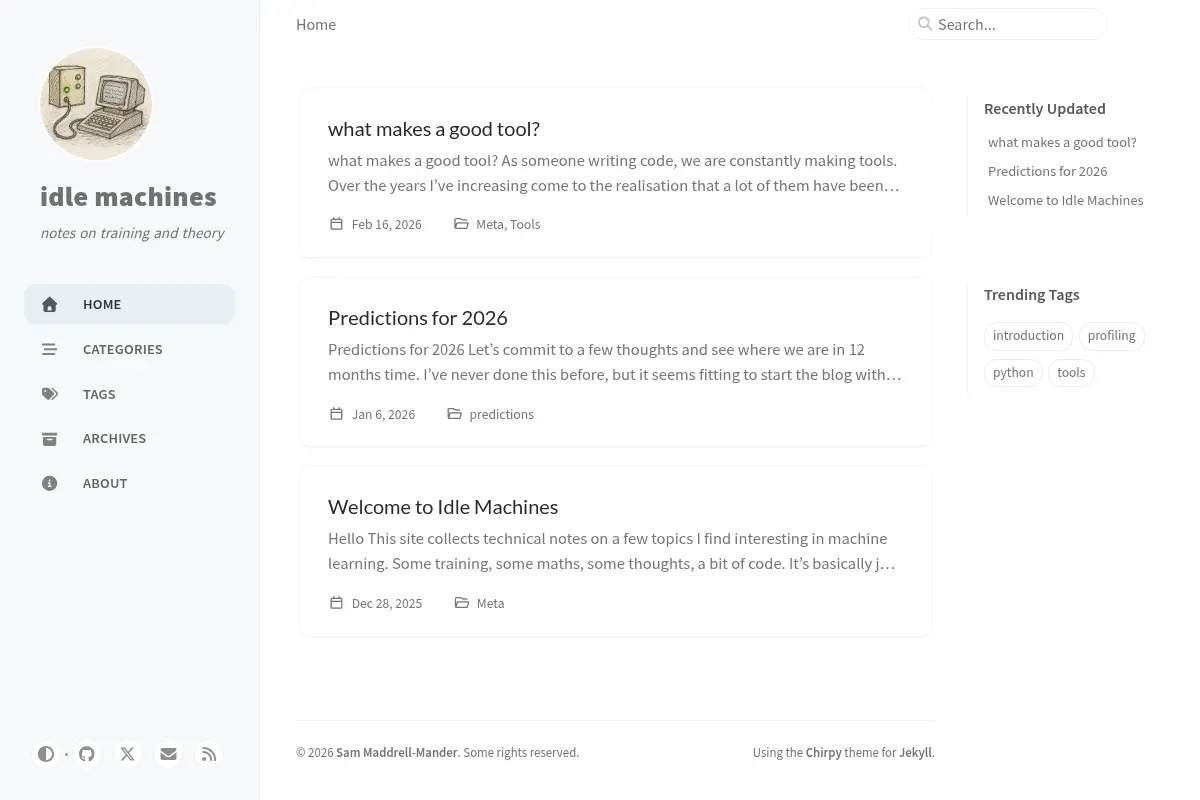Open 'what makes a good tool?' in Recently Updated
This screenshot has width=1200, height=800.
[1062, 142]
